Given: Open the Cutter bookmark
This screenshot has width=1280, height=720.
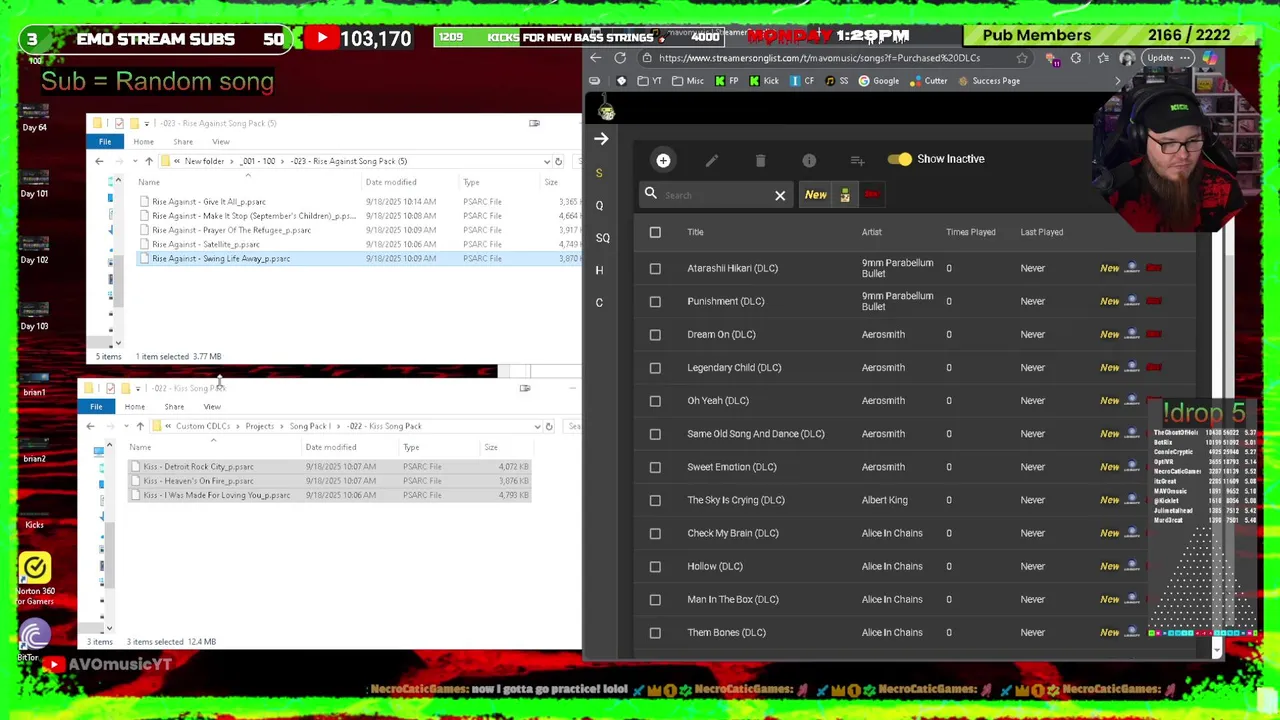Looking at the screenshot, I should click(928, 81).
